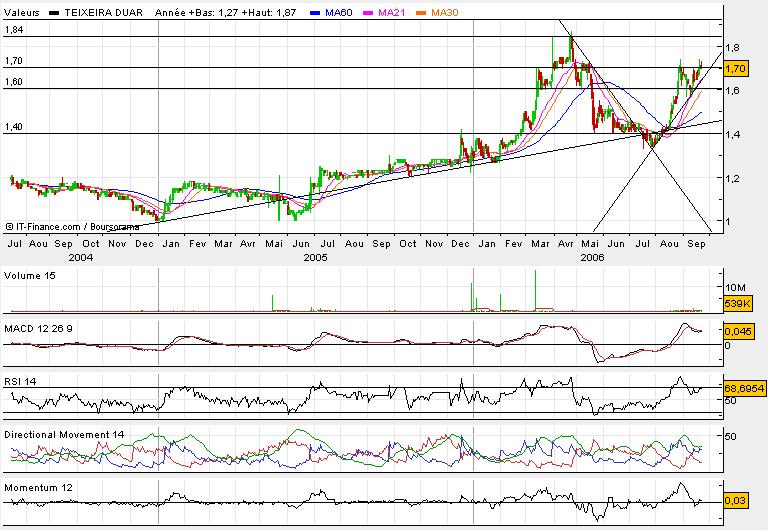Viewport: 768px width, 531px height.
Task: Click the 1,70 level label on left
Action: pos(14,61)
